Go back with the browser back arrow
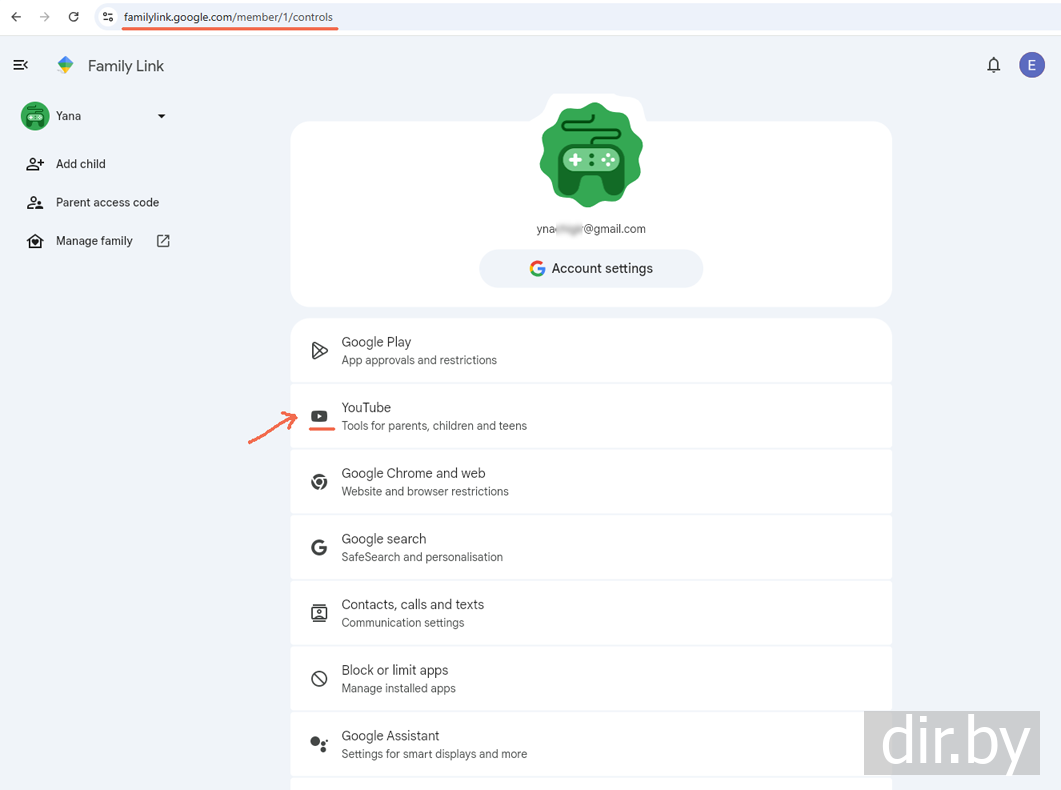 coord(16,17)
